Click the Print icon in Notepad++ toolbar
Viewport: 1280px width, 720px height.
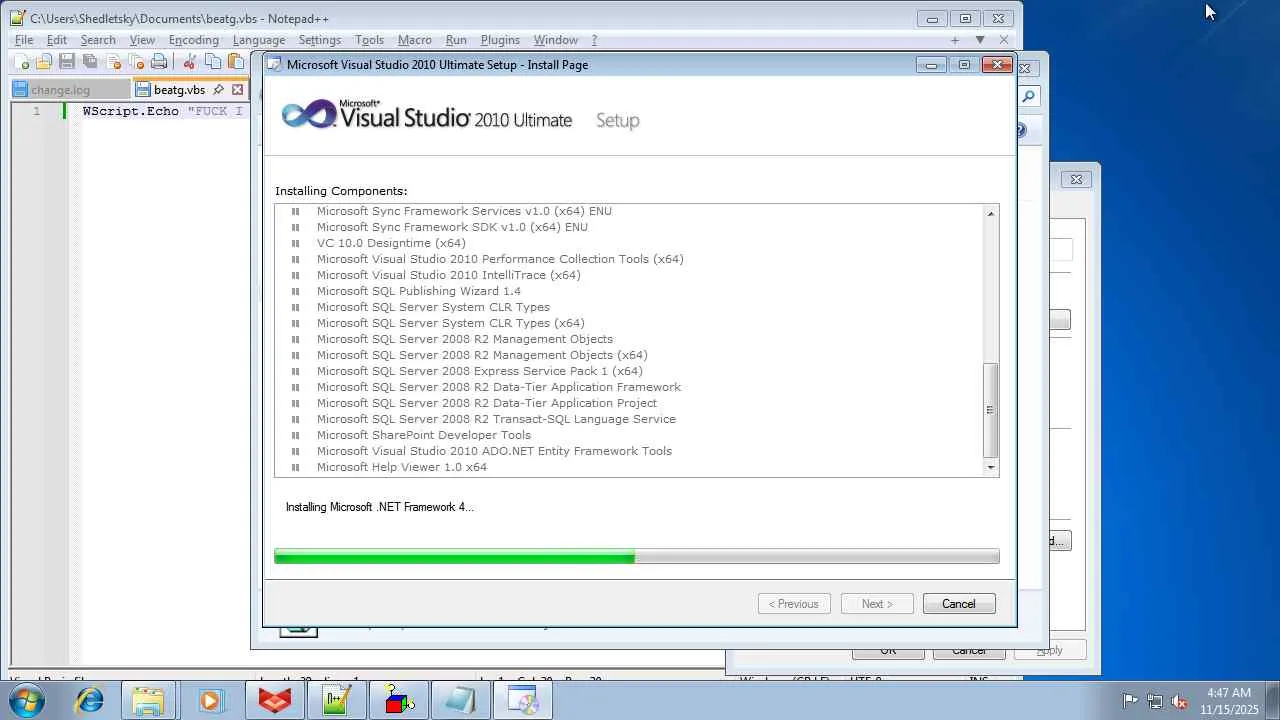(159, 62)
